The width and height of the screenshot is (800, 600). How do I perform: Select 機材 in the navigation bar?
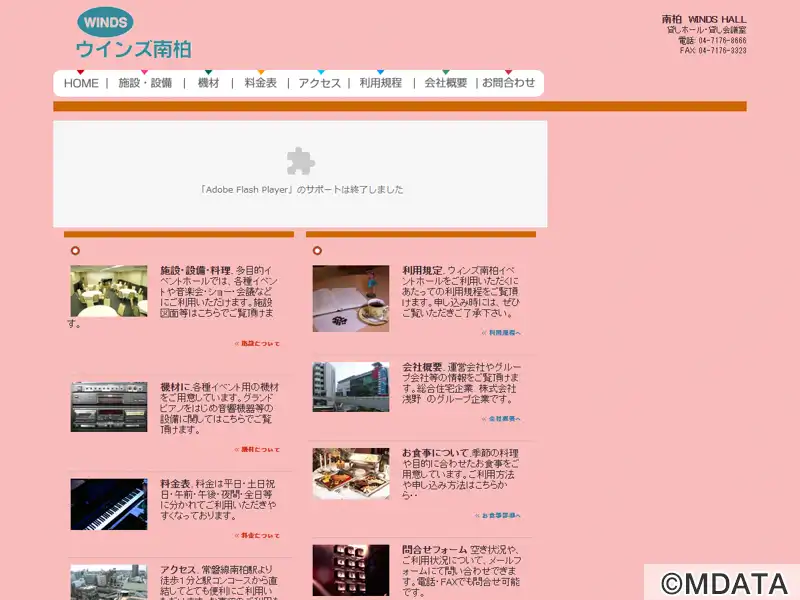[208, 83]
